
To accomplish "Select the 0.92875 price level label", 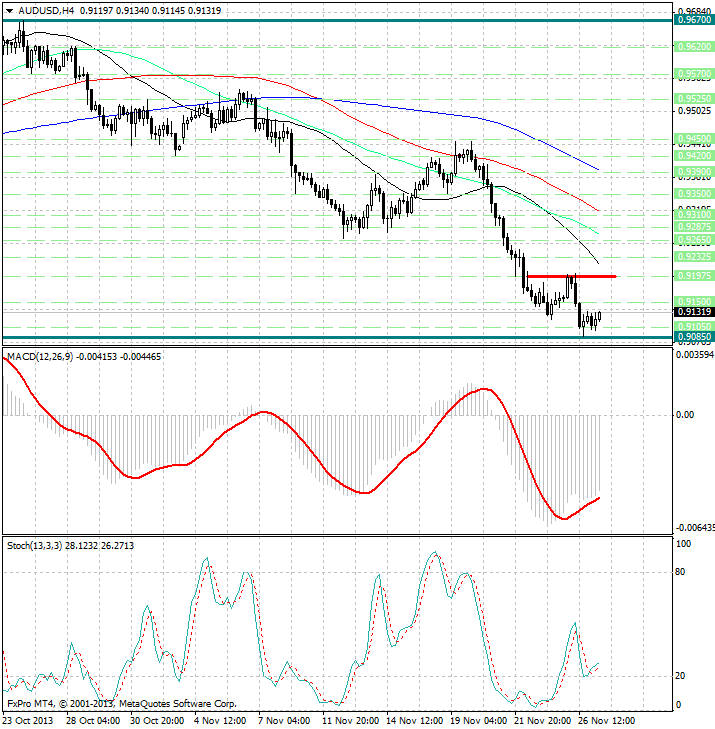I will [x=694, y=227].
